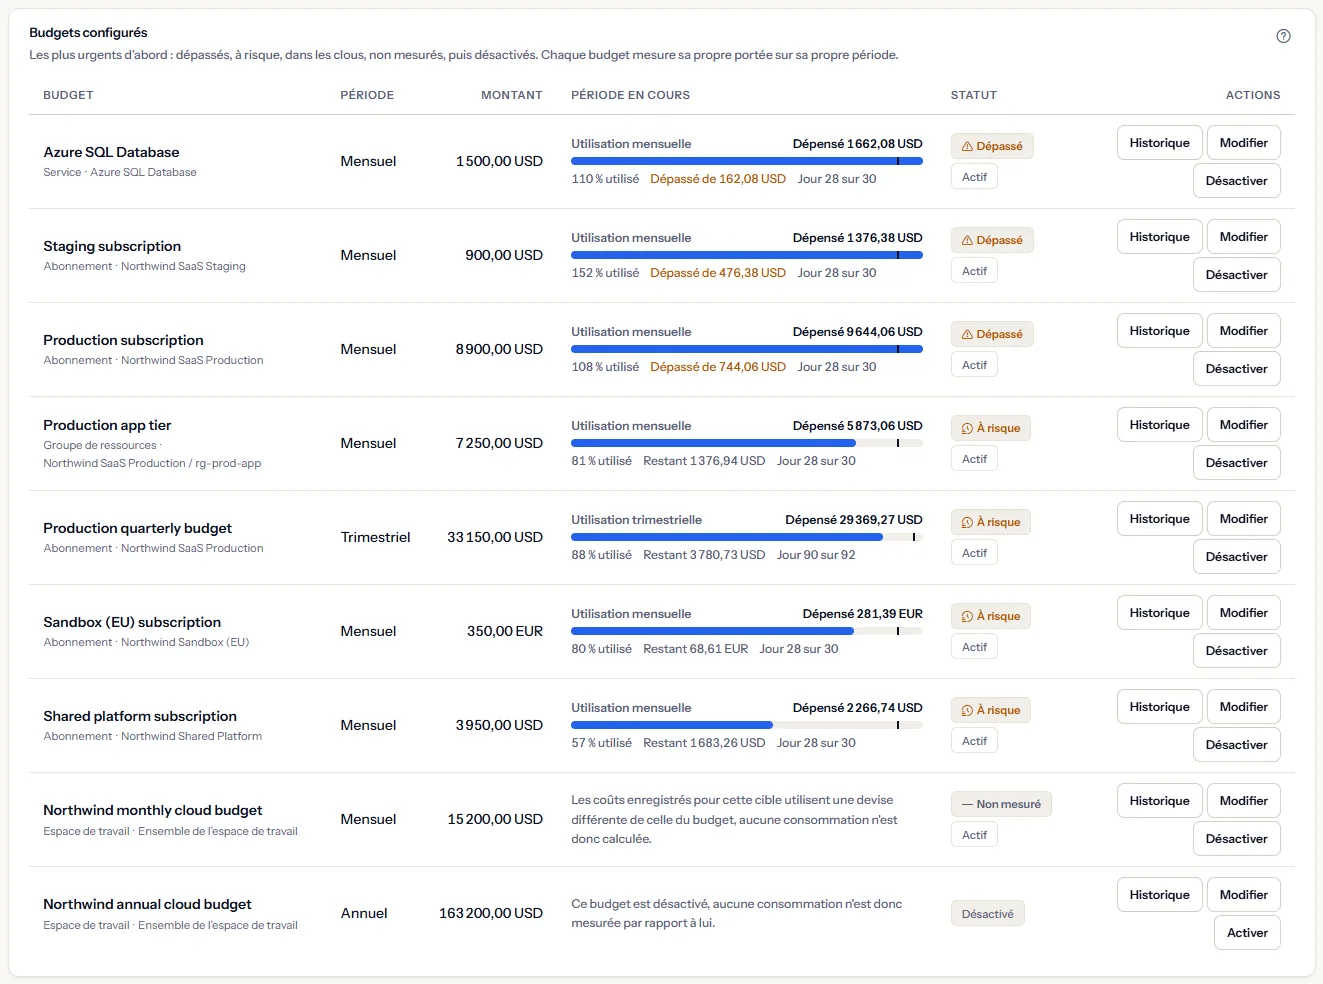Disable the Sandbox (EU) subscription budget
This screenshot has height=984, width=1323.
(1236, 651)
